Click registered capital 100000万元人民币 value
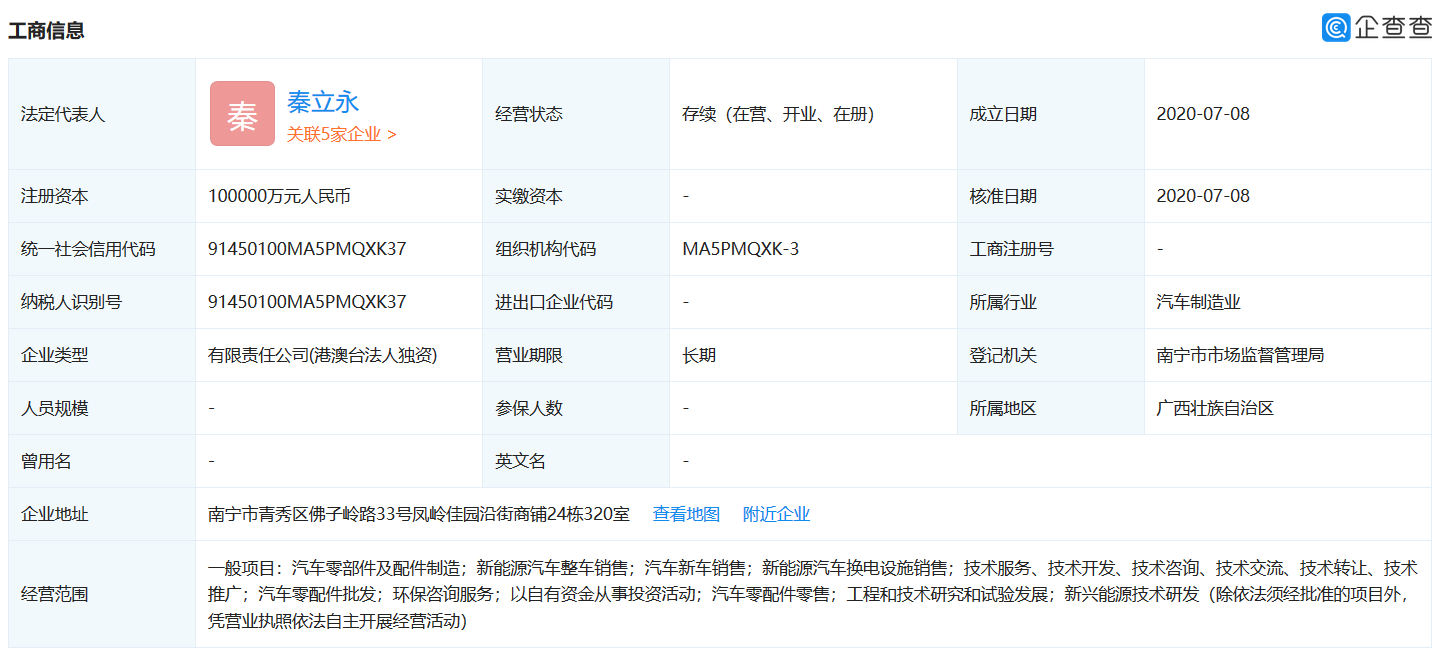Image resolution: width=1436 pixels, height=652 pixels. pyautogui.click(x=279, y=196)
